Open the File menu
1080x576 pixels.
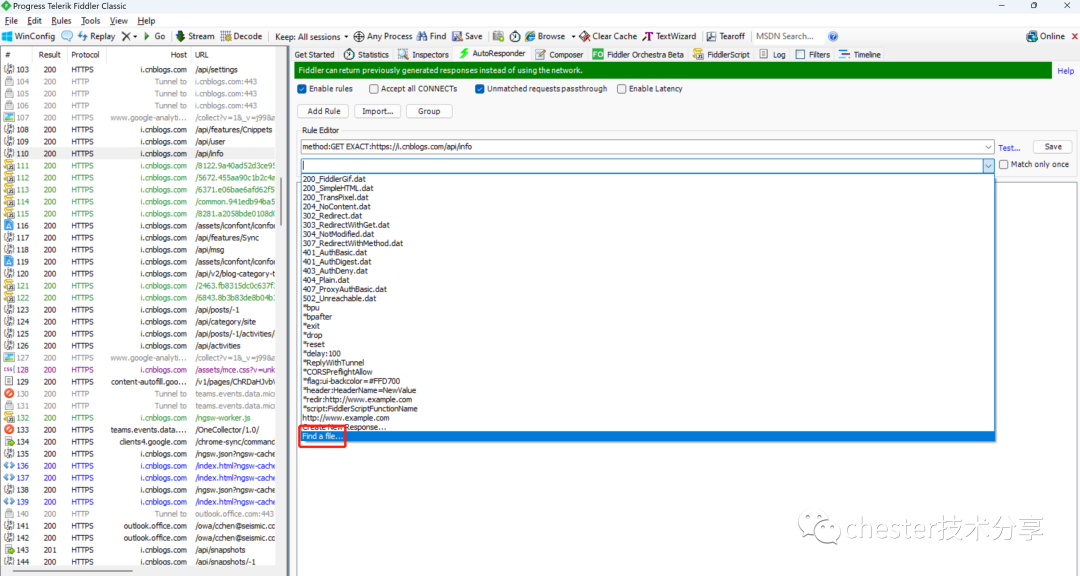(x=11, y=21)
